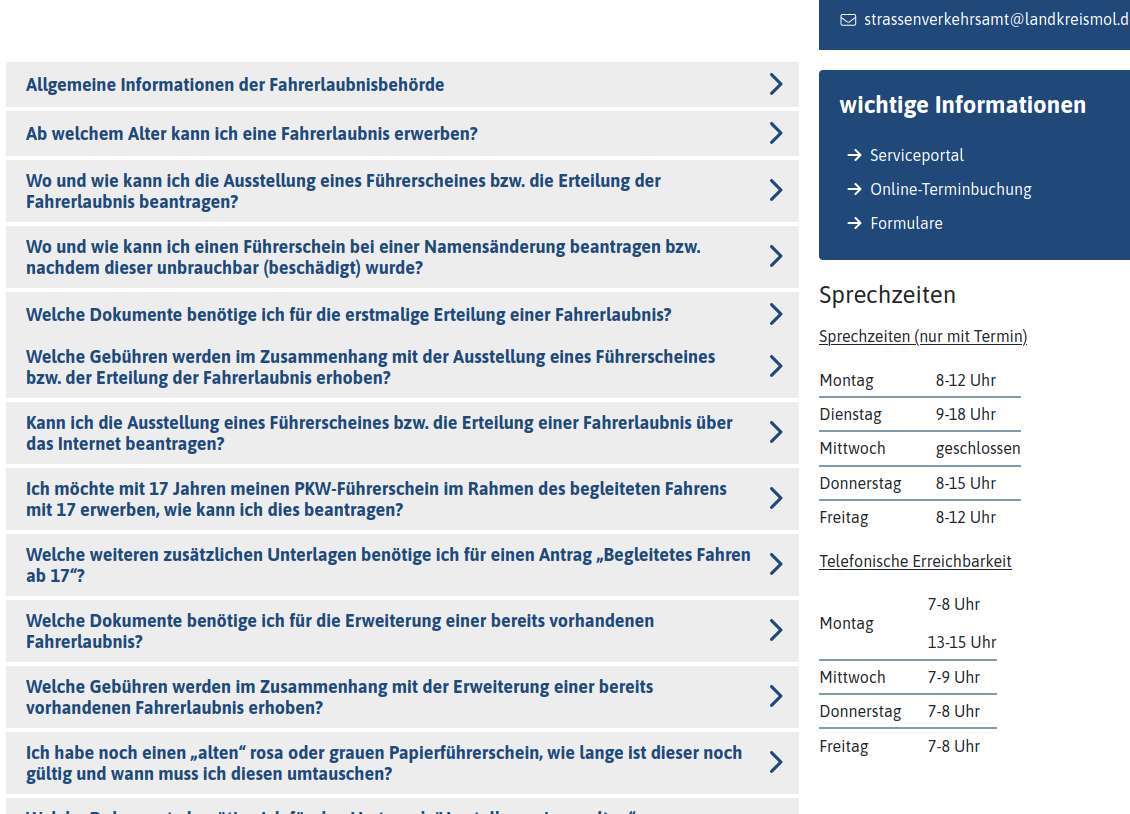1130x814 pixels.
Task: Click the arrow icon next to Online-Terminbuchung
Action: coord(854,189)
